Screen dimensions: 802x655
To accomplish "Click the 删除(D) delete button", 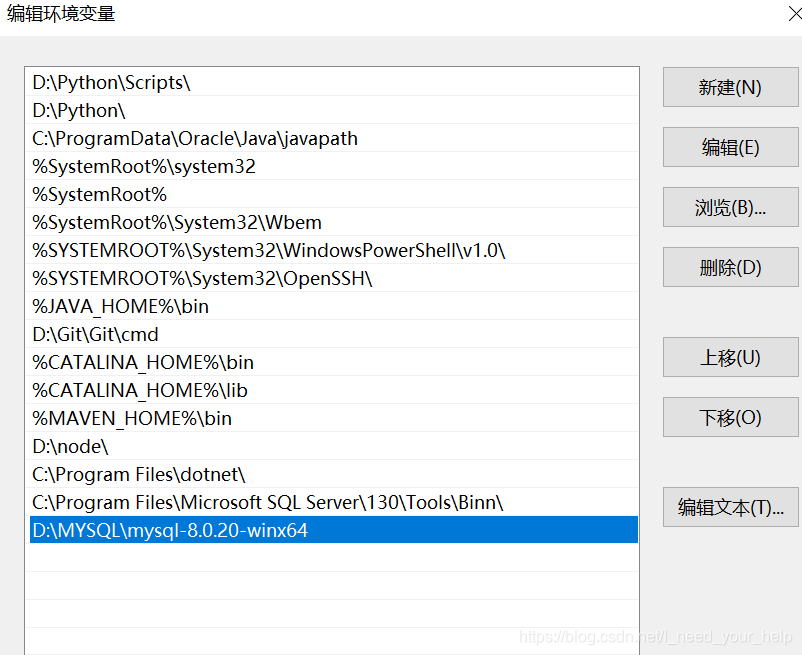I will click(x=730, y=267).
